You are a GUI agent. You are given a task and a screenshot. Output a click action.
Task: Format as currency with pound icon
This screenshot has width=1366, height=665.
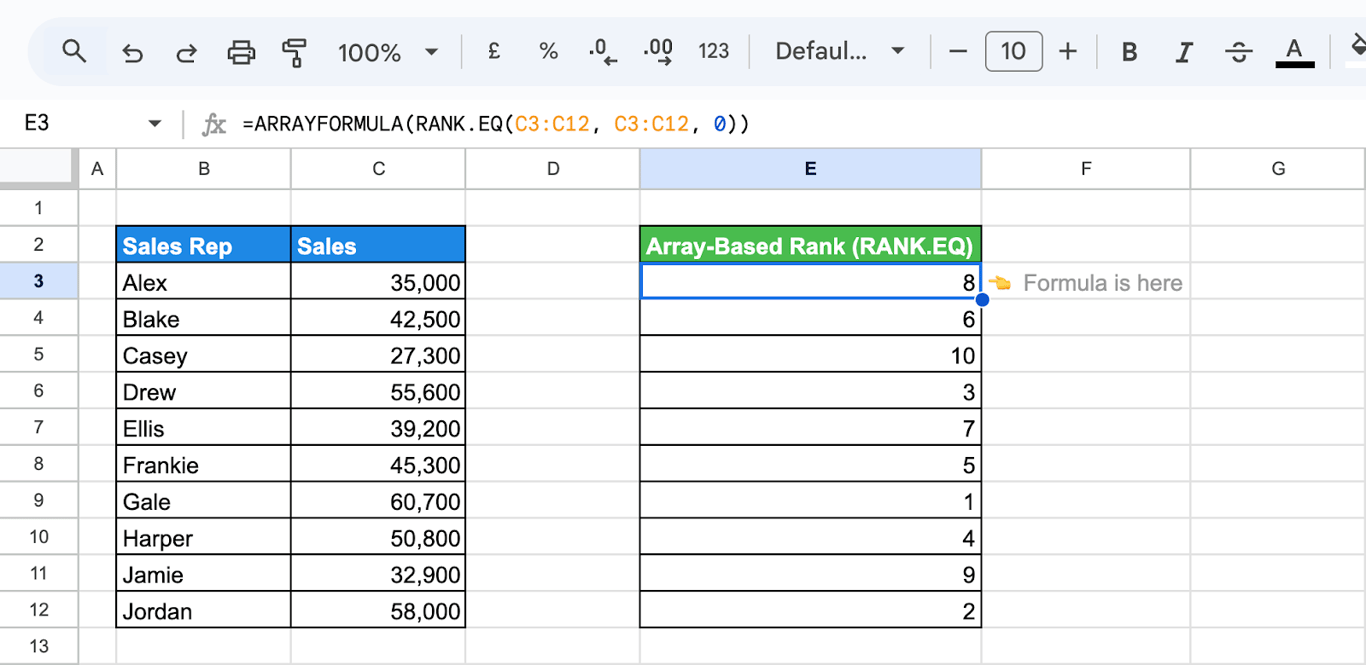coord(494,51)
